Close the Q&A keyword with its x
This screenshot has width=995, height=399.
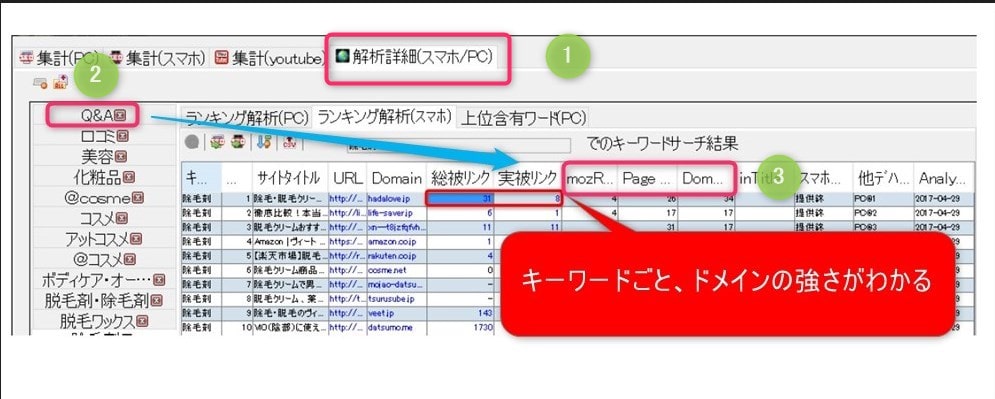(121, 116)
